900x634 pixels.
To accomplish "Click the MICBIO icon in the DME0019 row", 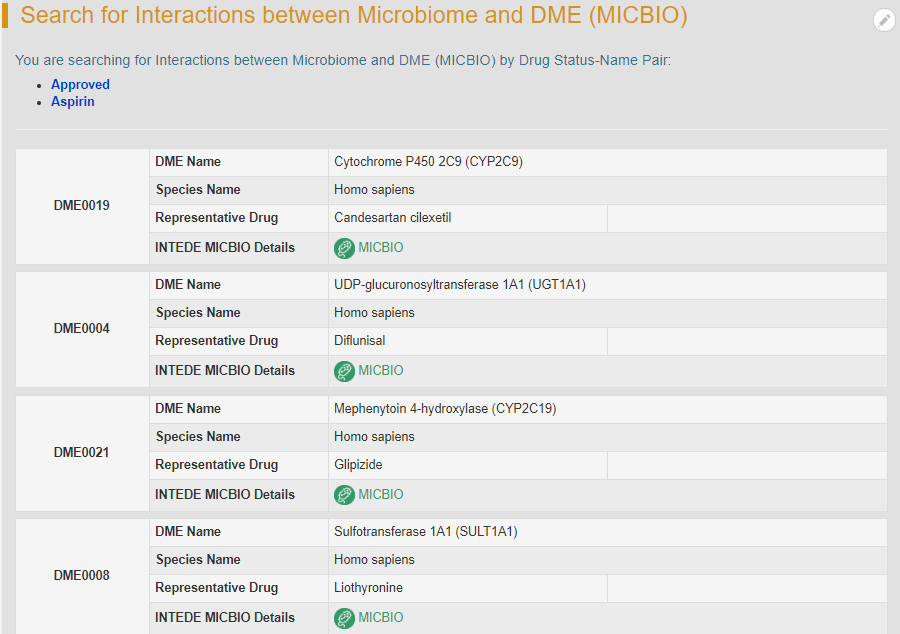I will (x=344, y=248).
